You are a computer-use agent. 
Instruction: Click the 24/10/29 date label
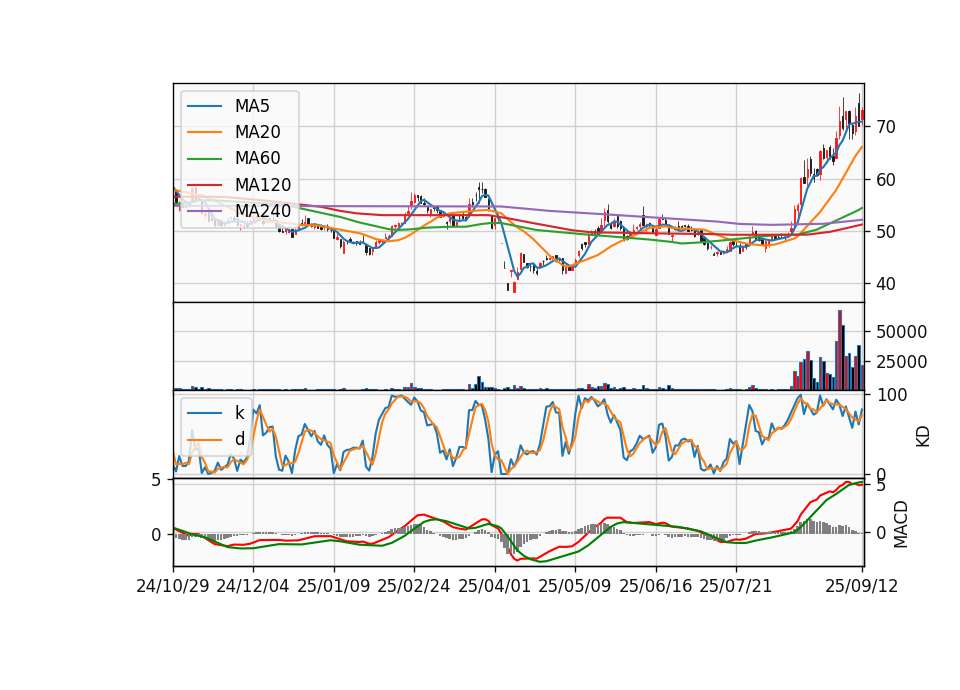pyautogui.click(x=173, y=586)
